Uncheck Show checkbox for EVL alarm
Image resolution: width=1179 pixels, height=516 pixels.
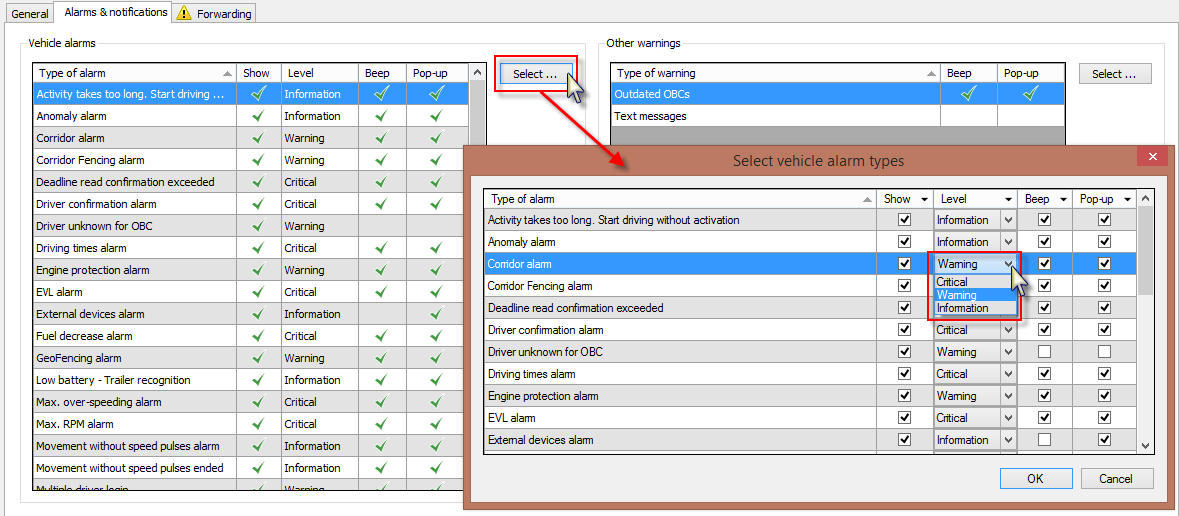pyautogui.click(x=905, y=418)
